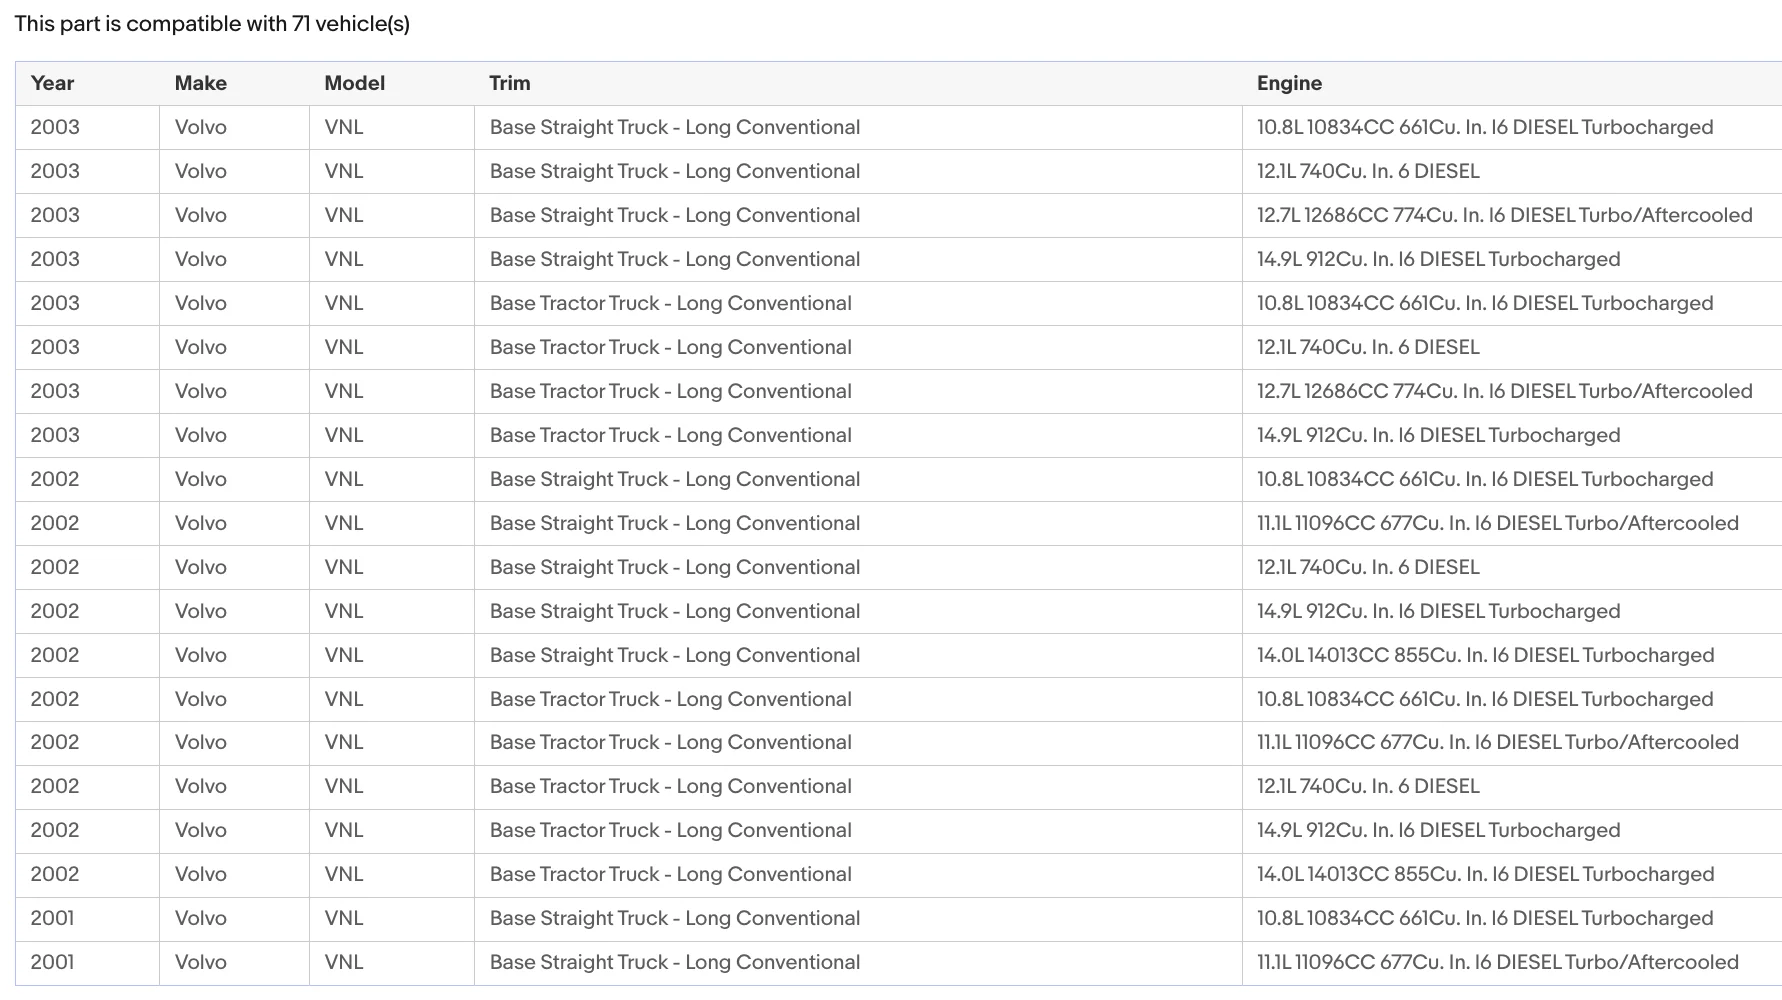The width and height of the screenshot is (1782, 1000).
Task: Select 12.7L engine cell for 2003 Straight Truck
Action: pos(1512,215)
